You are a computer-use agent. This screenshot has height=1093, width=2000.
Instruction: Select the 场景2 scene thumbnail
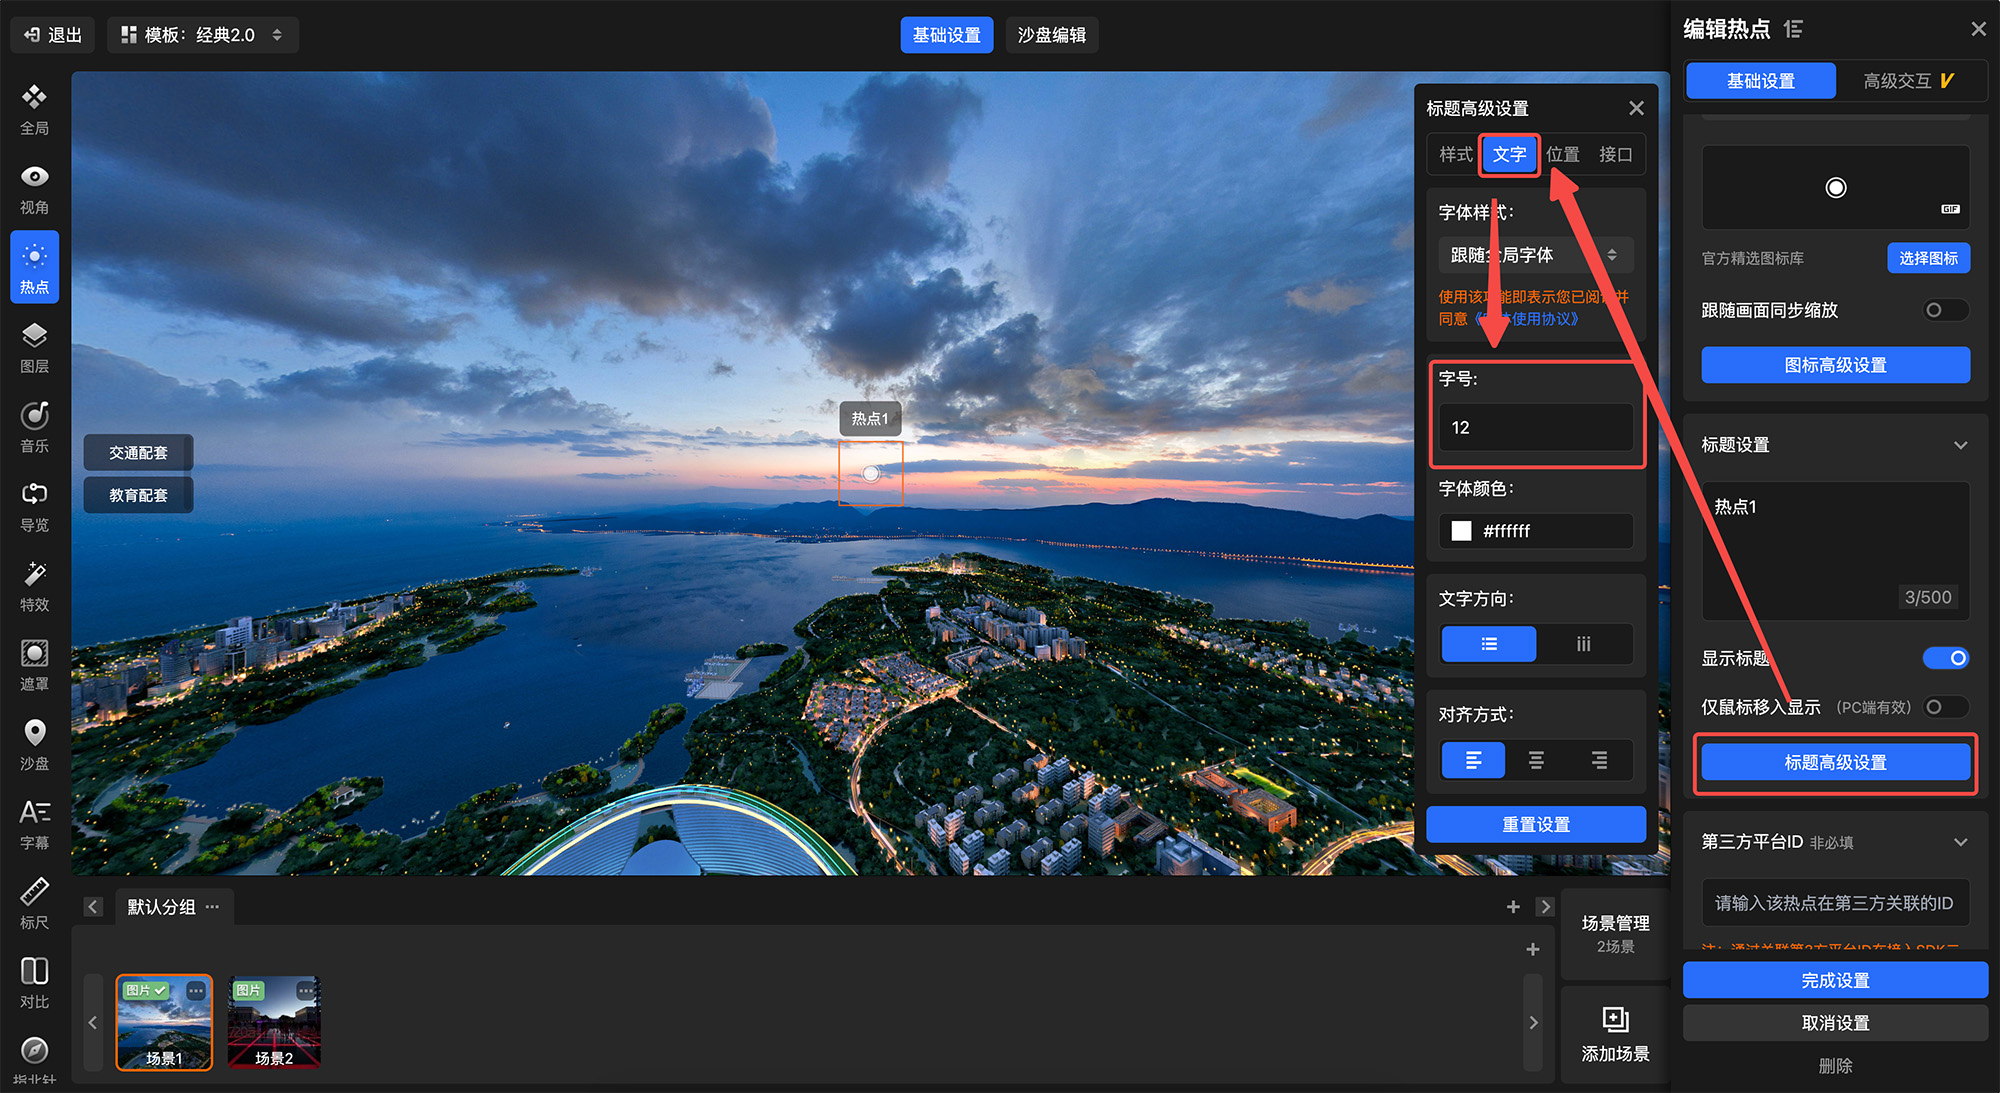click(274, 1022)
